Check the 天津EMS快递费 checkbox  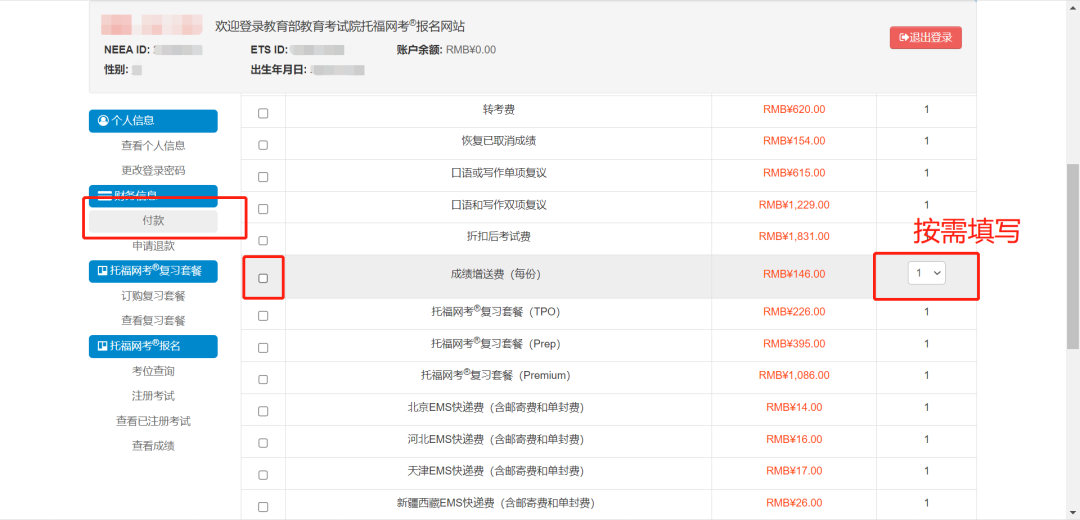[263, 475]
